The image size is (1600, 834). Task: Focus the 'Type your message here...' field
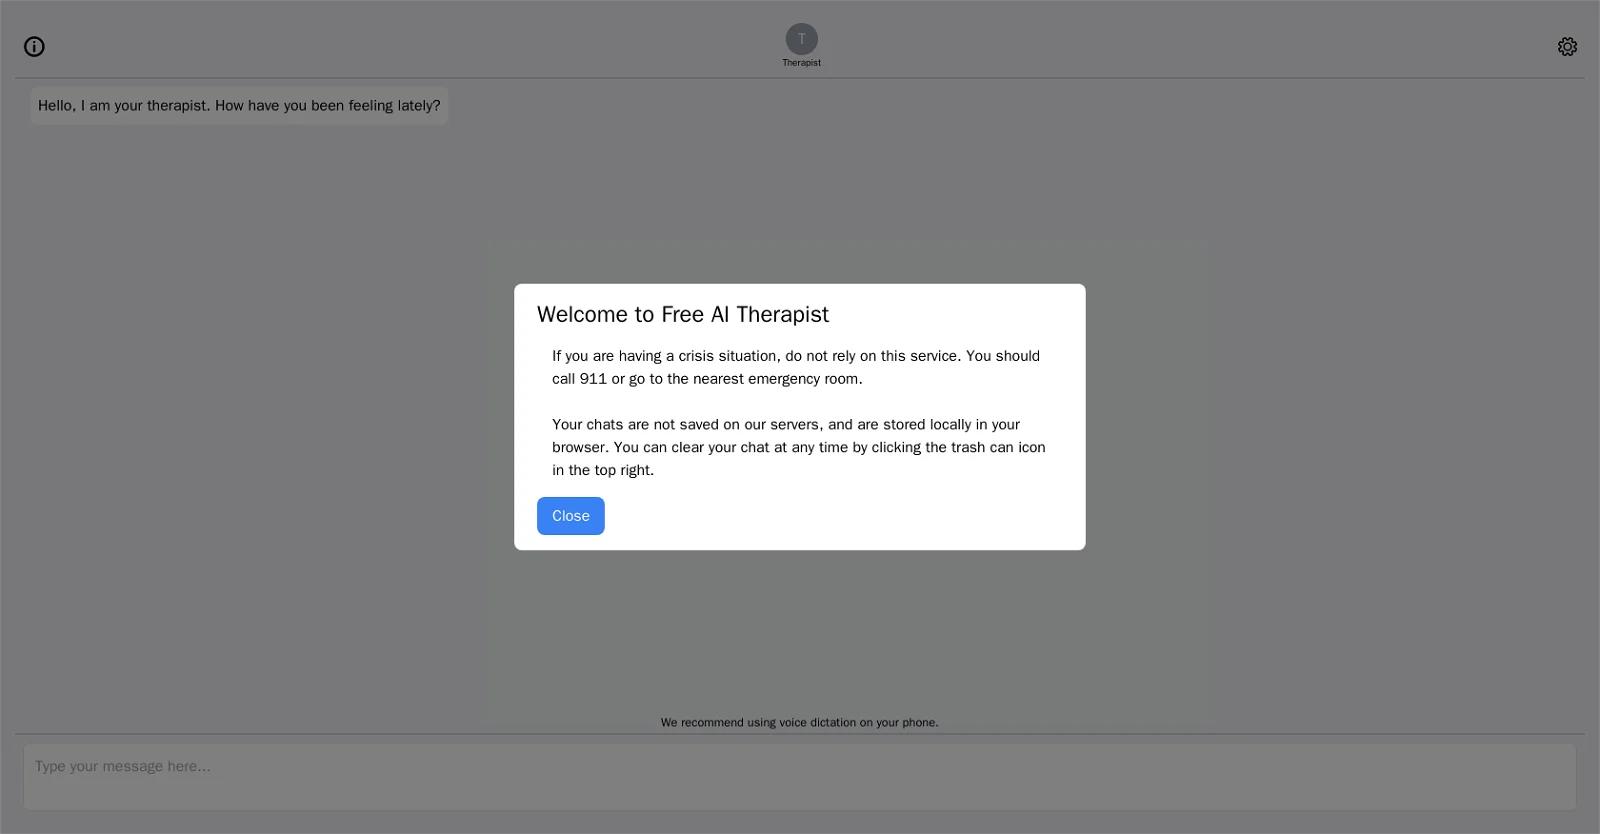click(799, 776)
